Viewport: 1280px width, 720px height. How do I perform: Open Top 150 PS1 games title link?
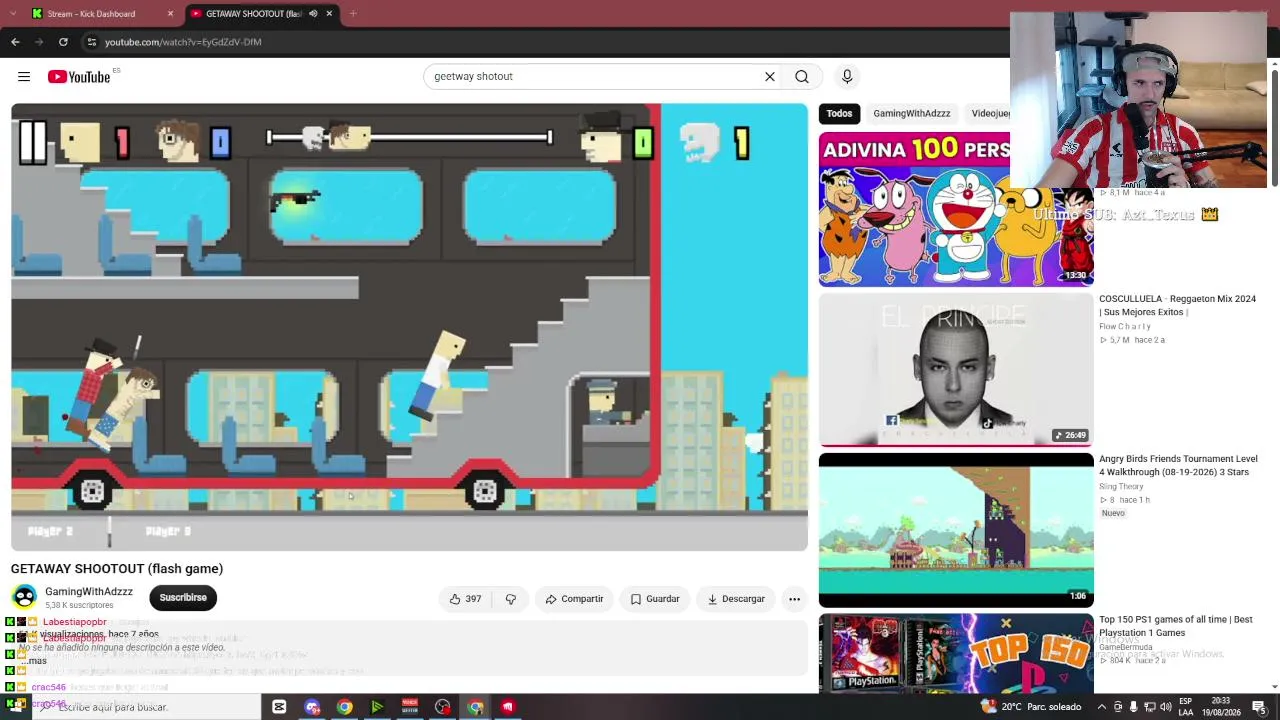1175,626
